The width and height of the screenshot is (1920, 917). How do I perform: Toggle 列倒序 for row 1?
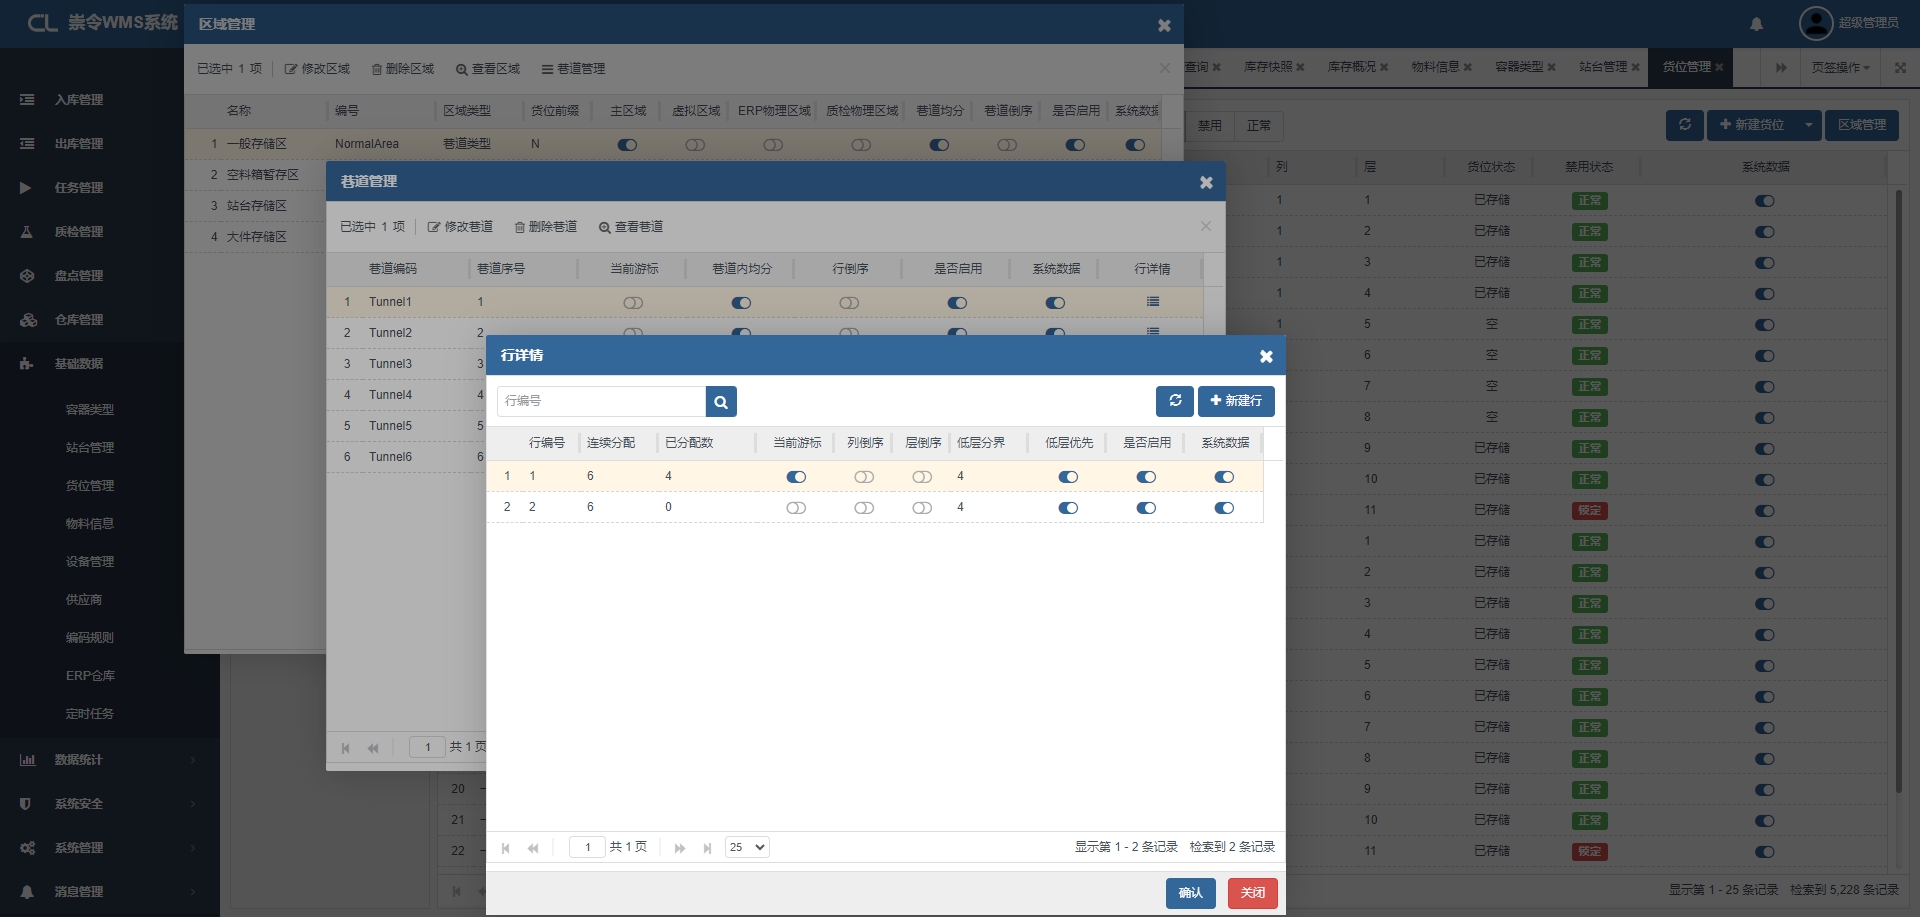click(x=864, y=477)
